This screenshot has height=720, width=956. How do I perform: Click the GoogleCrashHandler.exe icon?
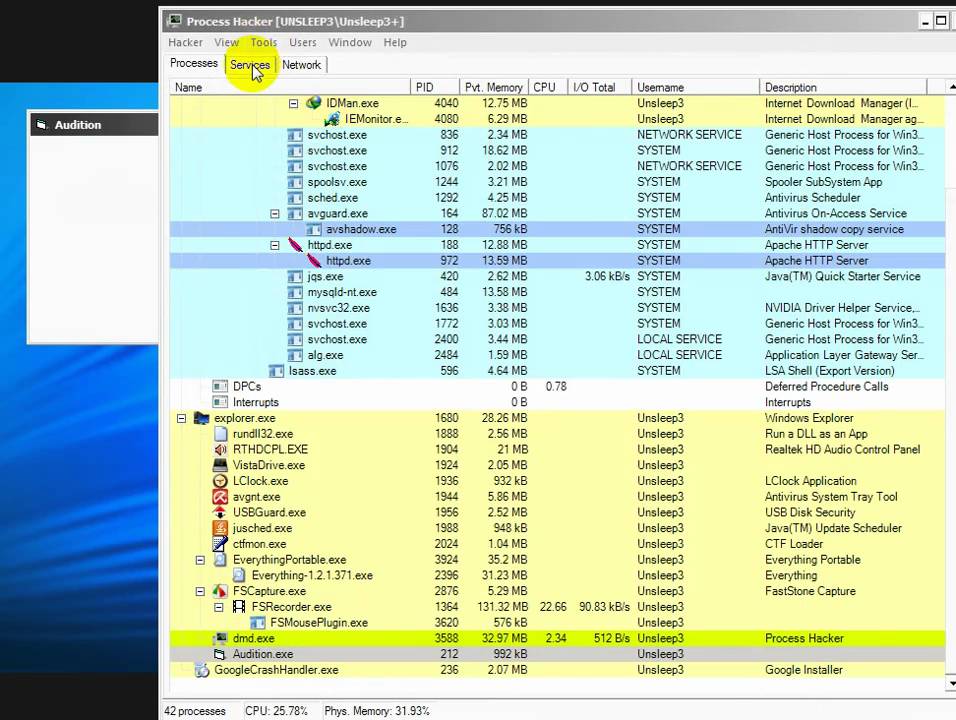[x=201, y=670]
